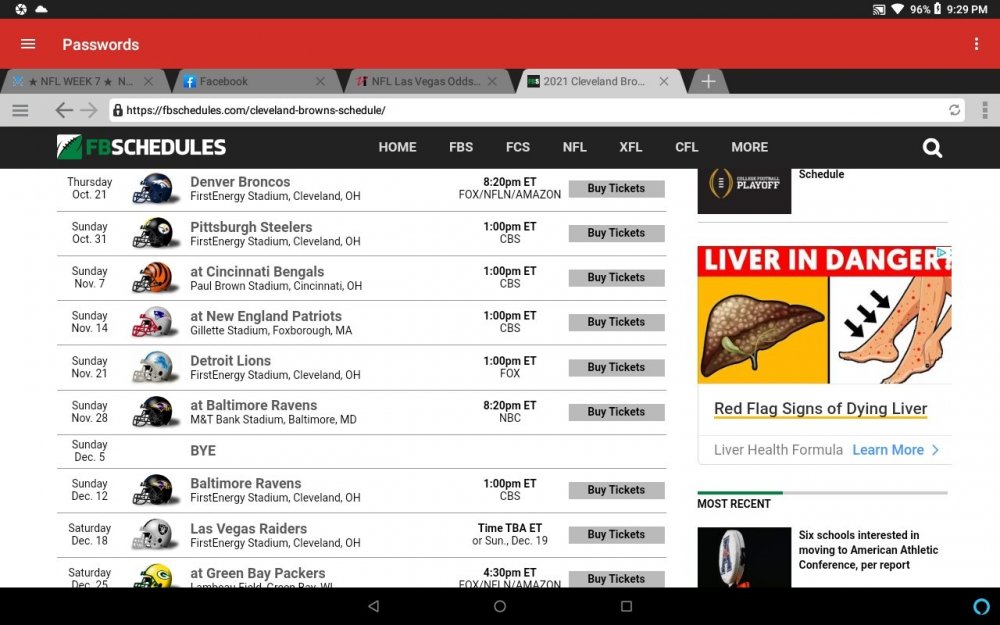This screenshot has height=625, width=1000.
Task: Open at Green Bay Packers link
Action: click(x=258, y=573)
